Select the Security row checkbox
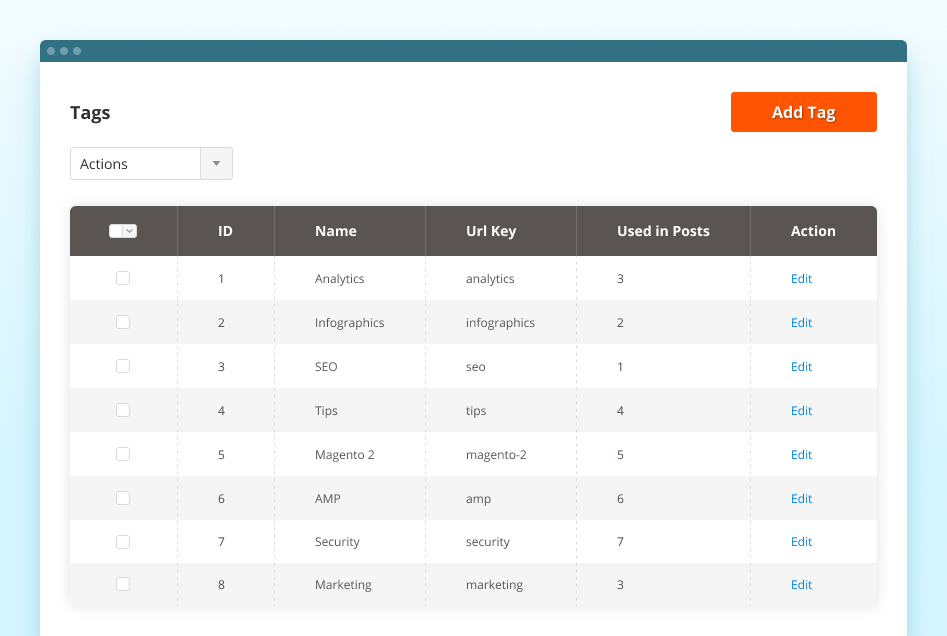947x636 pixels. point(123,541)
